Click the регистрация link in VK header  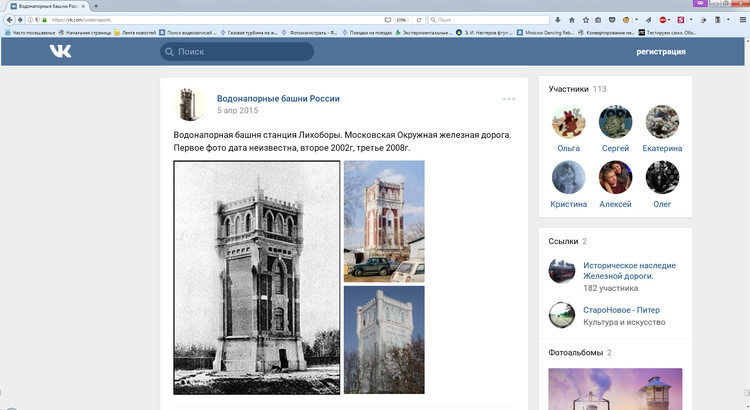[x=661, y=52]
